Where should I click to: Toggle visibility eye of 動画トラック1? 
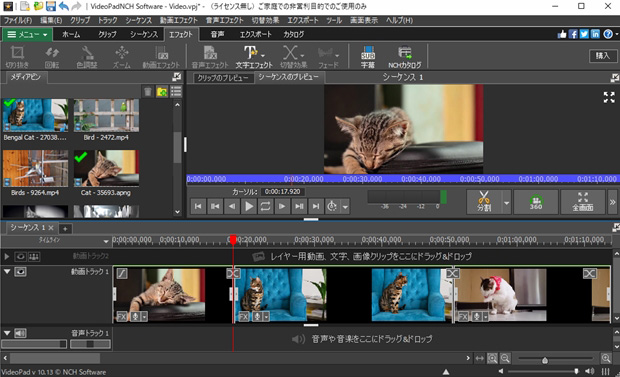point(21,272)
